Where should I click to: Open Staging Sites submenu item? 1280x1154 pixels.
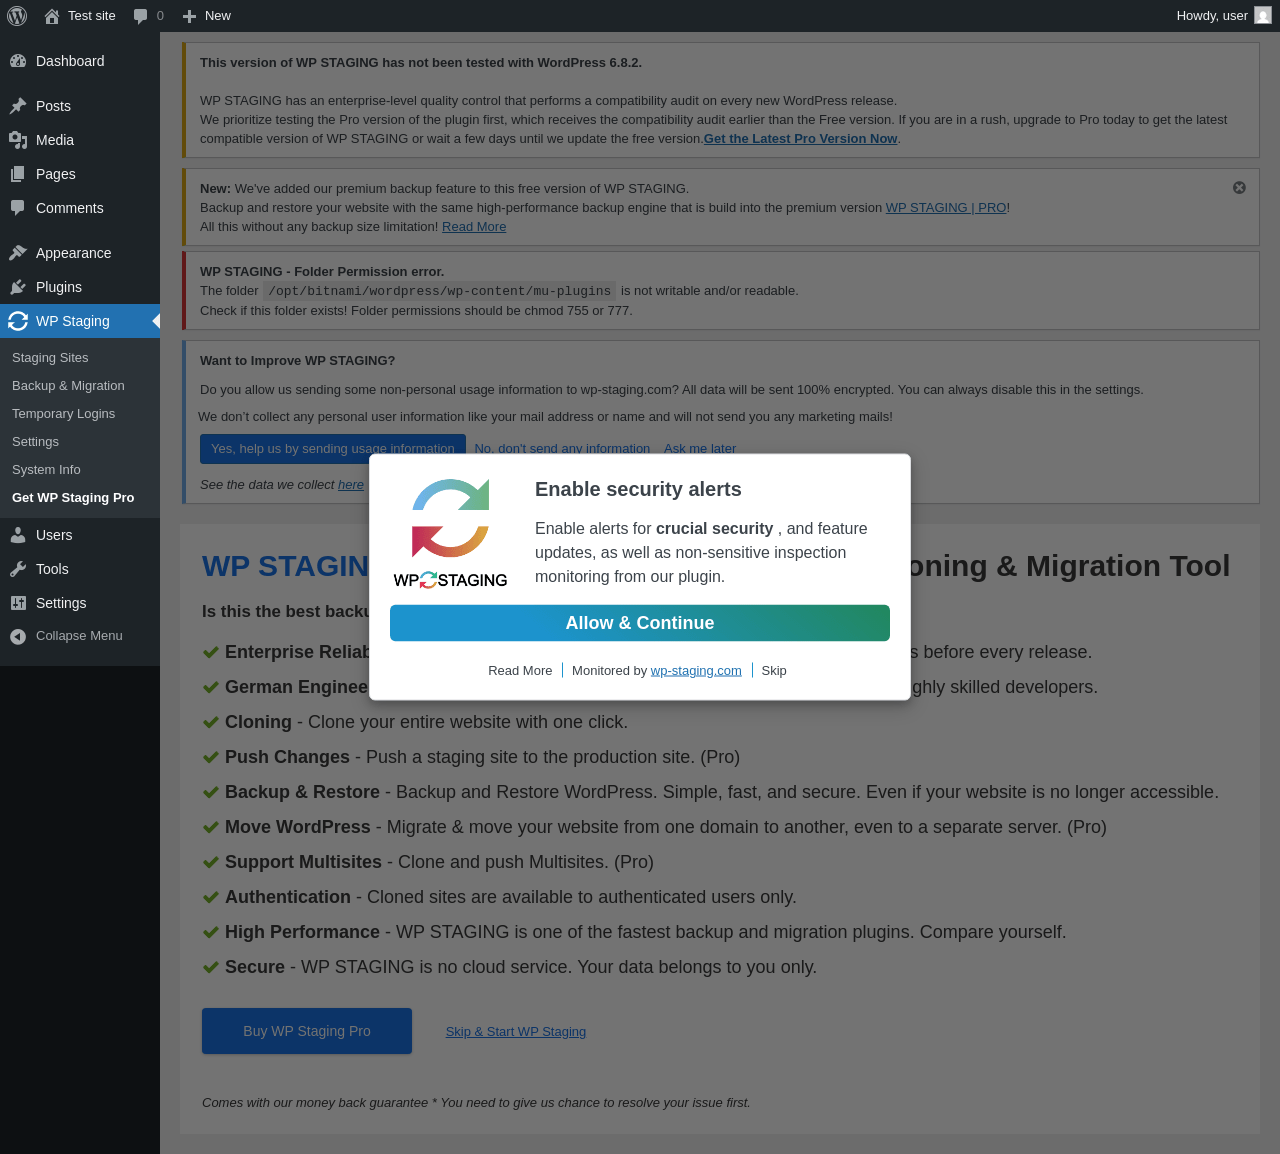[x=50, y=358]
